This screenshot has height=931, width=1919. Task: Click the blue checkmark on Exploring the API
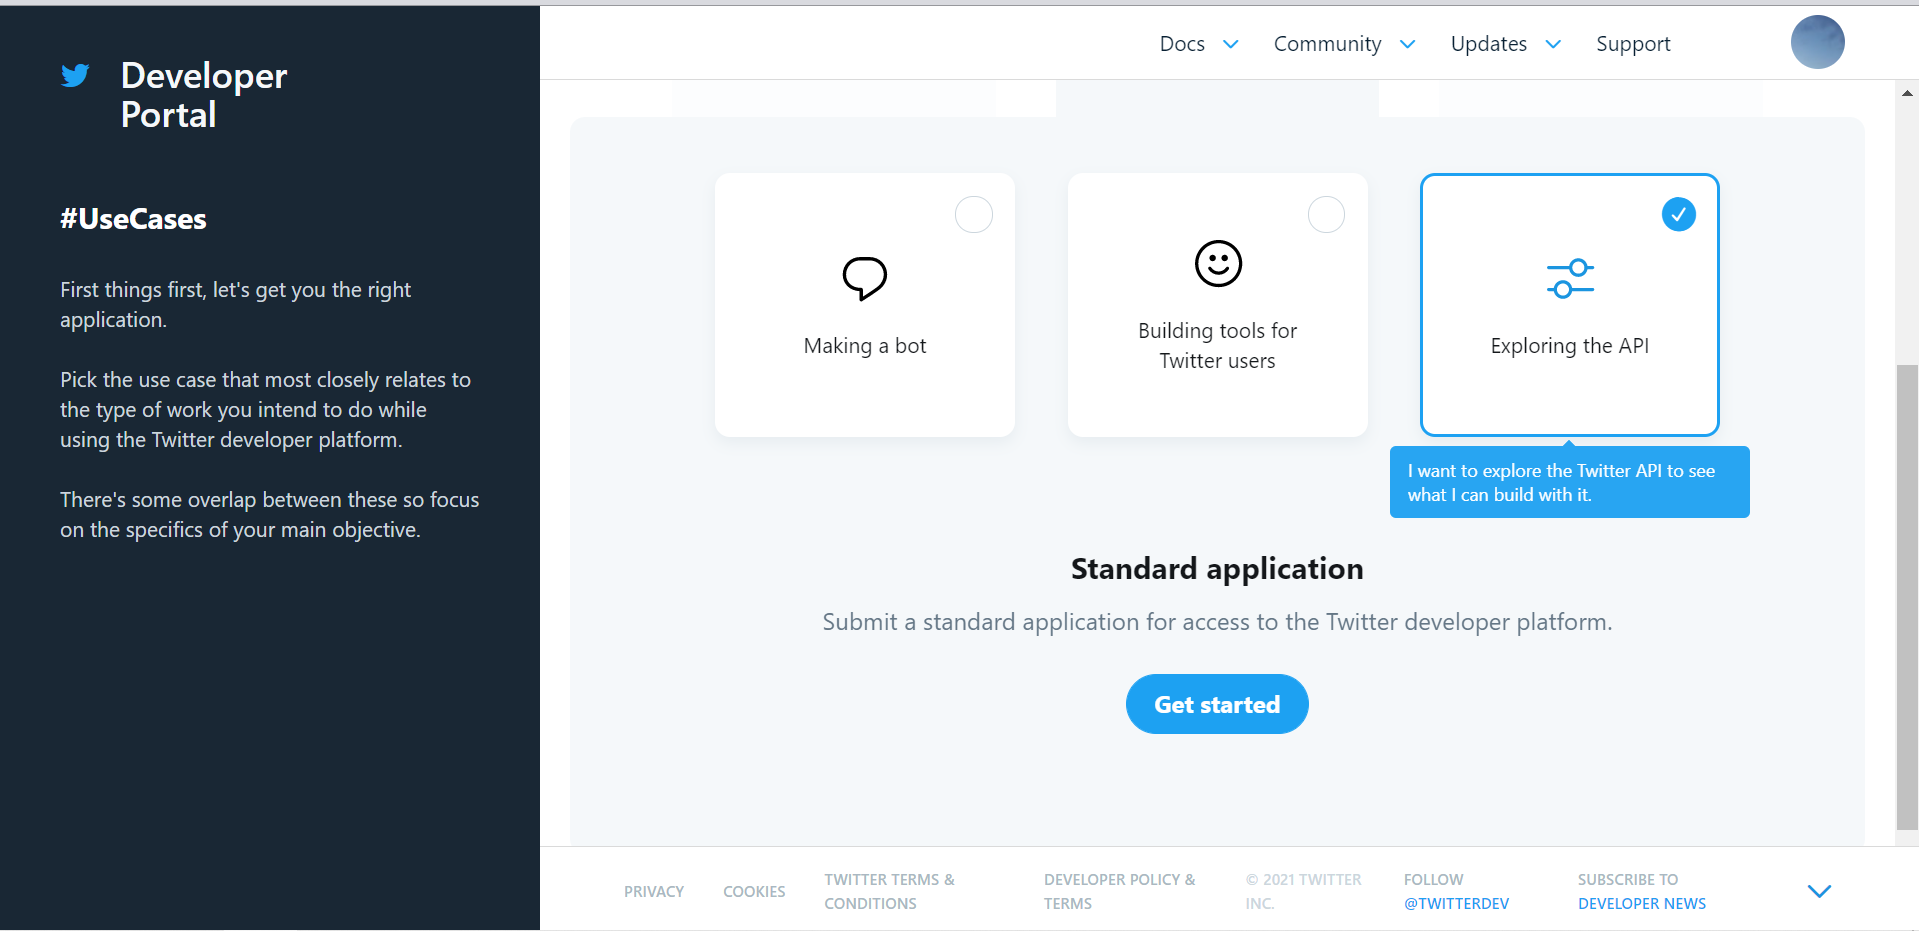1678,213
